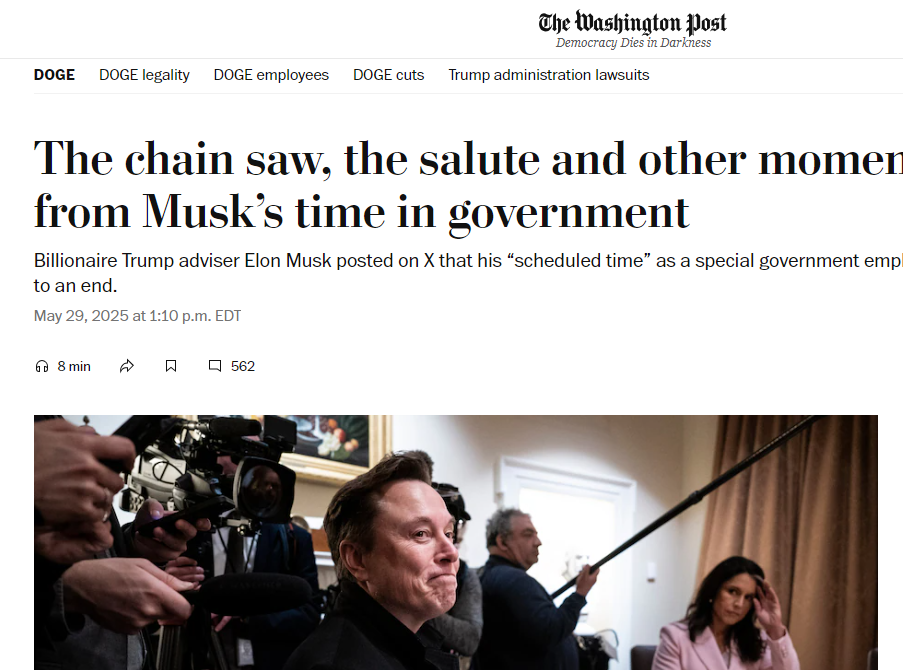
Task: Open the share arrow icon
Action: (x=127, y=366)
